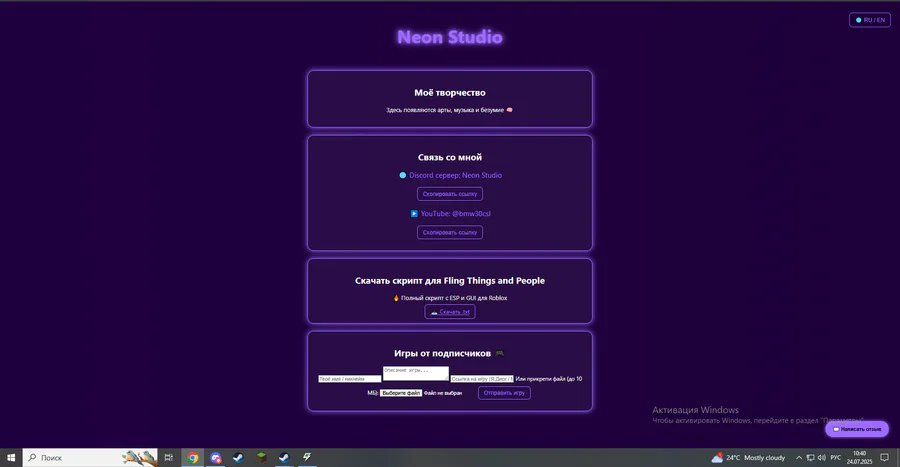Viewport: 900px width, 467px height.
Task: Download the script via Скачать .txt
Action: 449,312
